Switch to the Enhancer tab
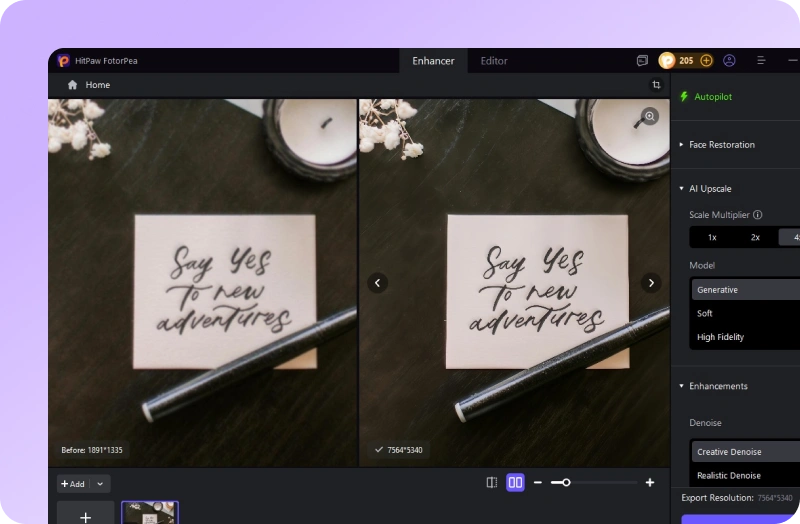The image size is (800, 524). tap(433, 61)
